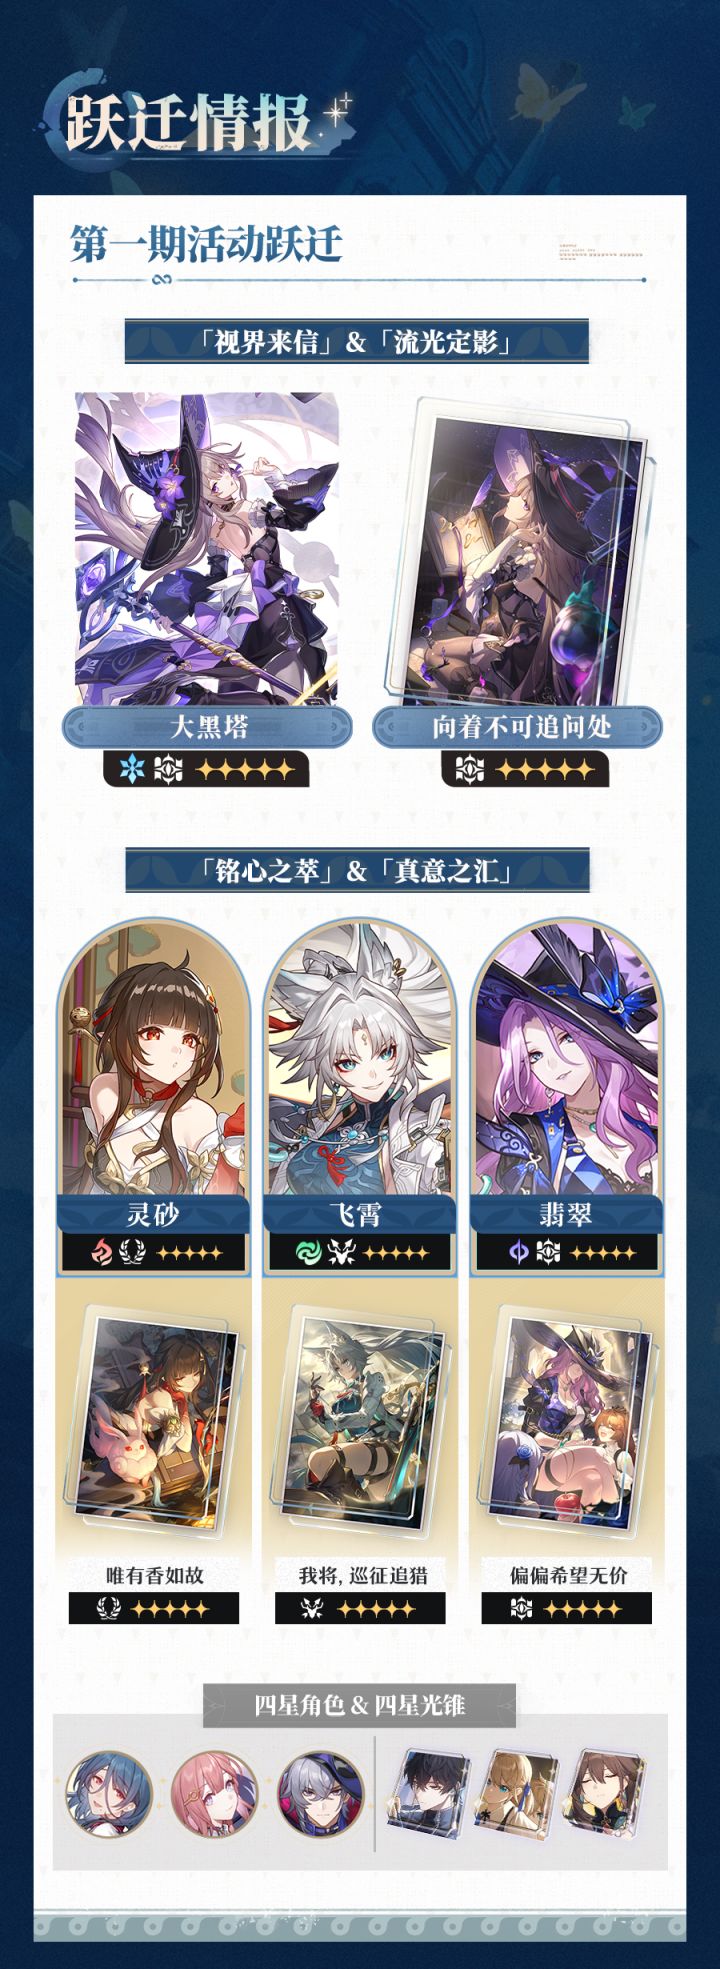Screen dimensions: 720x1969
Task: Open the 「视界来信」&「流光定影」 header
Action: (357, 342)
